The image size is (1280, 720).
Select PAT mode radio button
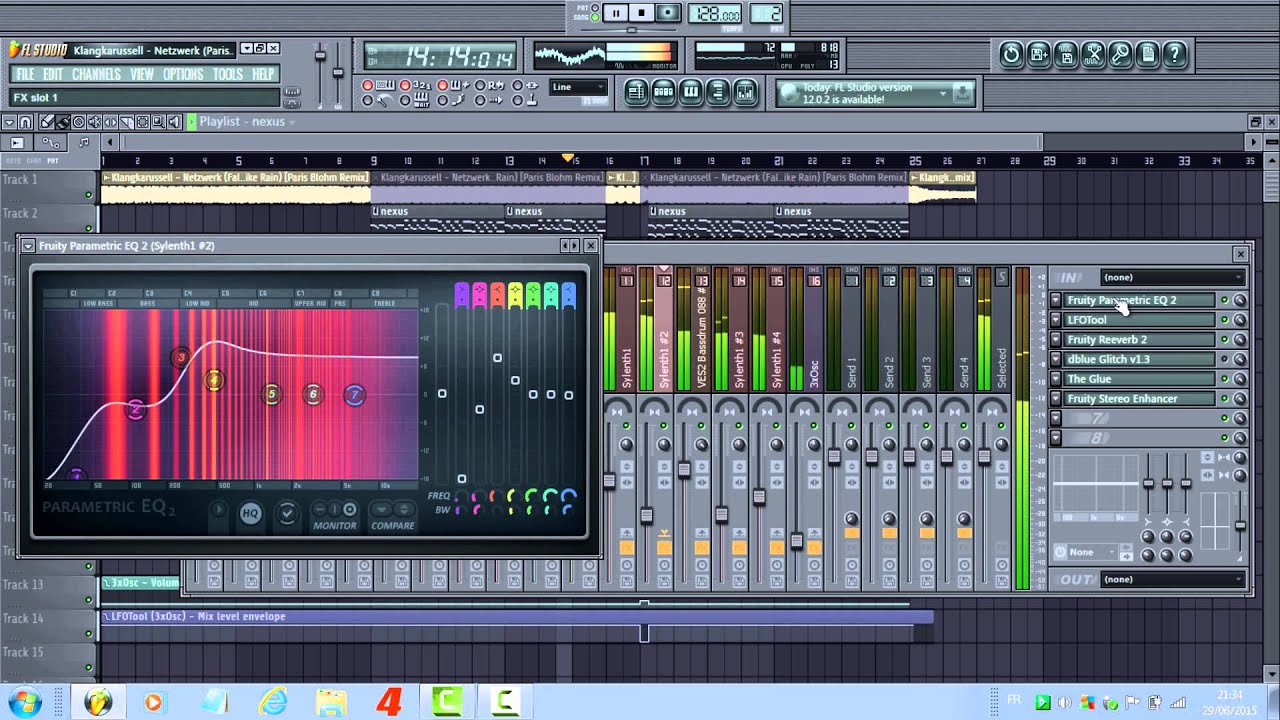tap(595, 7)
